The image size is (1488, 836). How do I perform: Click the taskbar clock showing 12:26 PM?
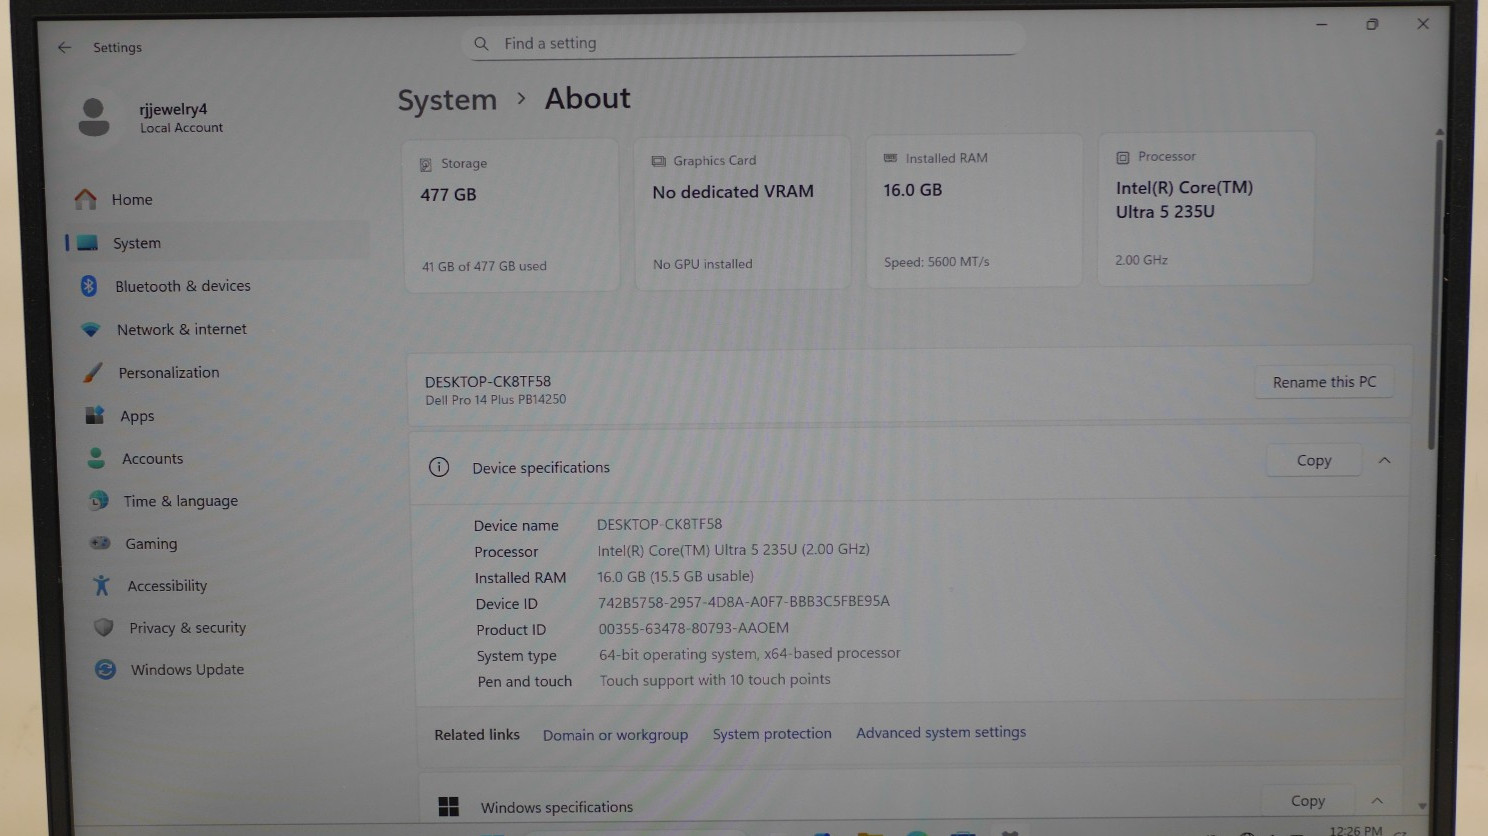click(x=1356, y=830)
